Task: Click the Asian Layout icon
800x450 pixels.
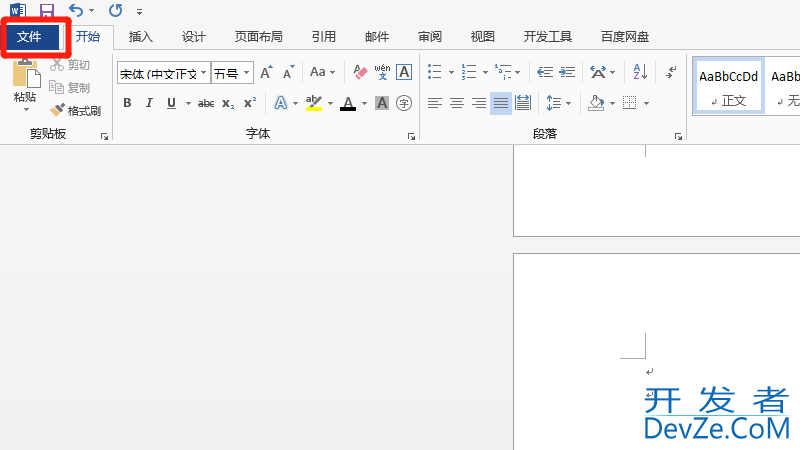Action: [598, 72]
